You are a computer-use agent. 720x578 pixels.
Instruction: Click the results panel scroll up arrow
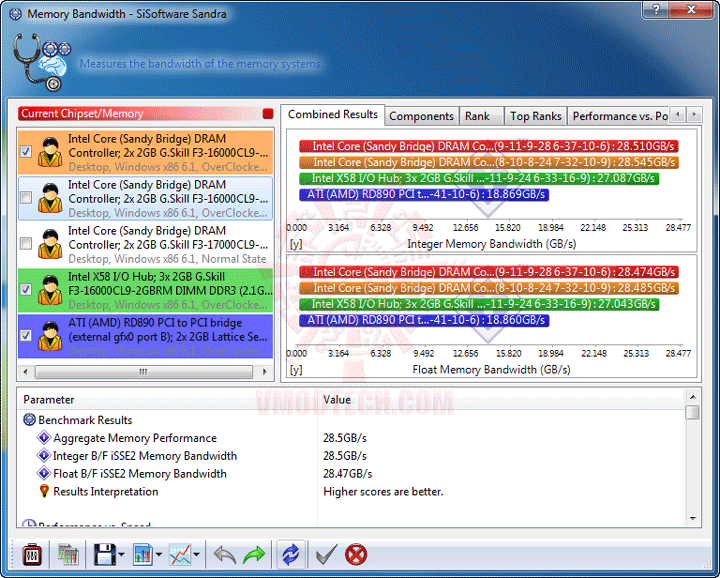692,397
